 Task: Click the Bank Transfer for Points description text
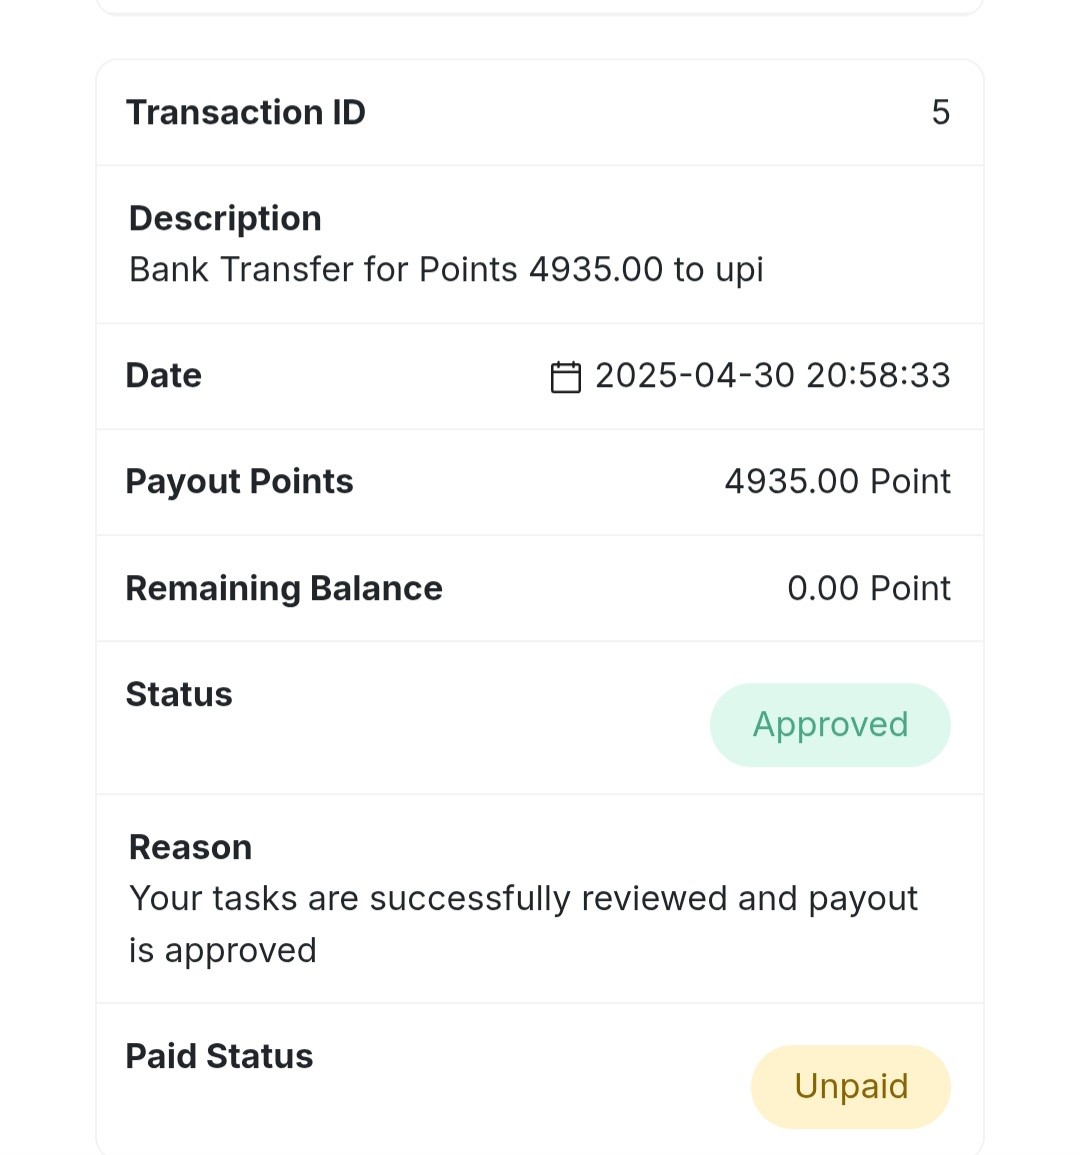tap(446, 270)
